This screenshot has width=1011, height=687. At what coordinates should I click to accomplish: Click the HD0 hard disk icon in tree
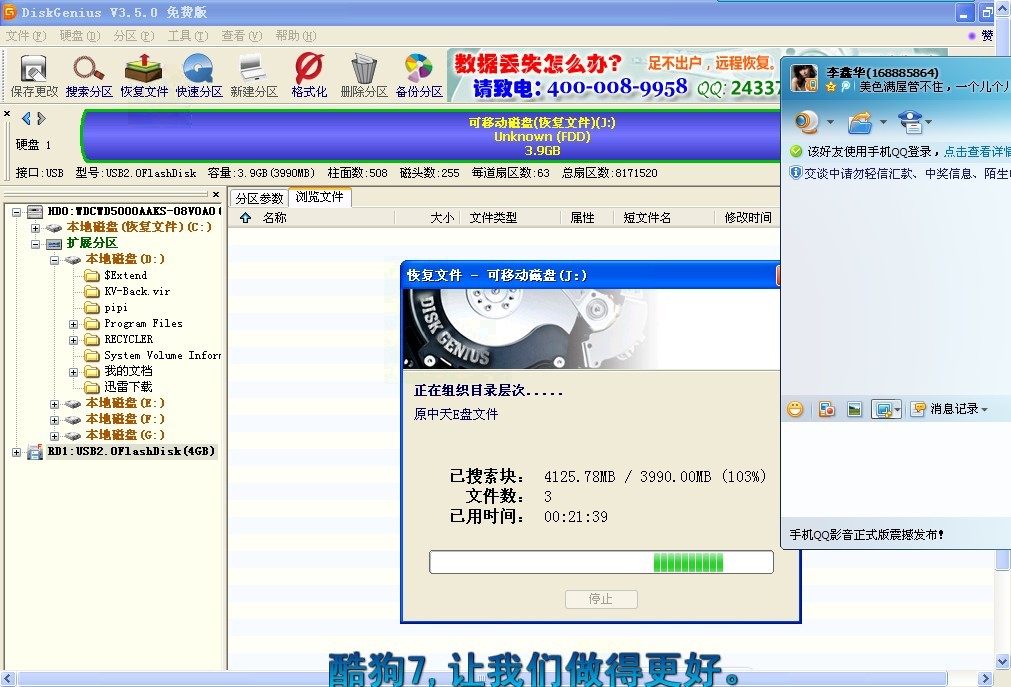click(35, 211)
